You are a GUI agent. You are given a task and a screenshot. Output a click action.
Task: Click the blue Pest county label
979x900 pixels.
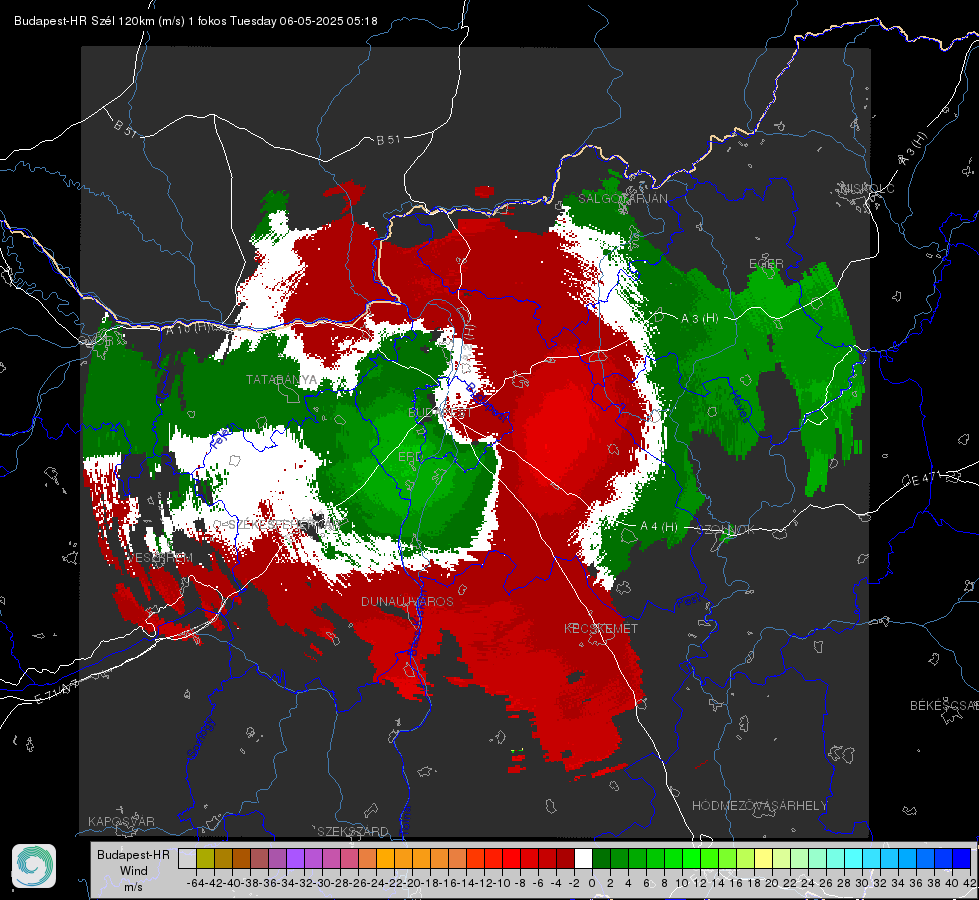coord(689,601)
